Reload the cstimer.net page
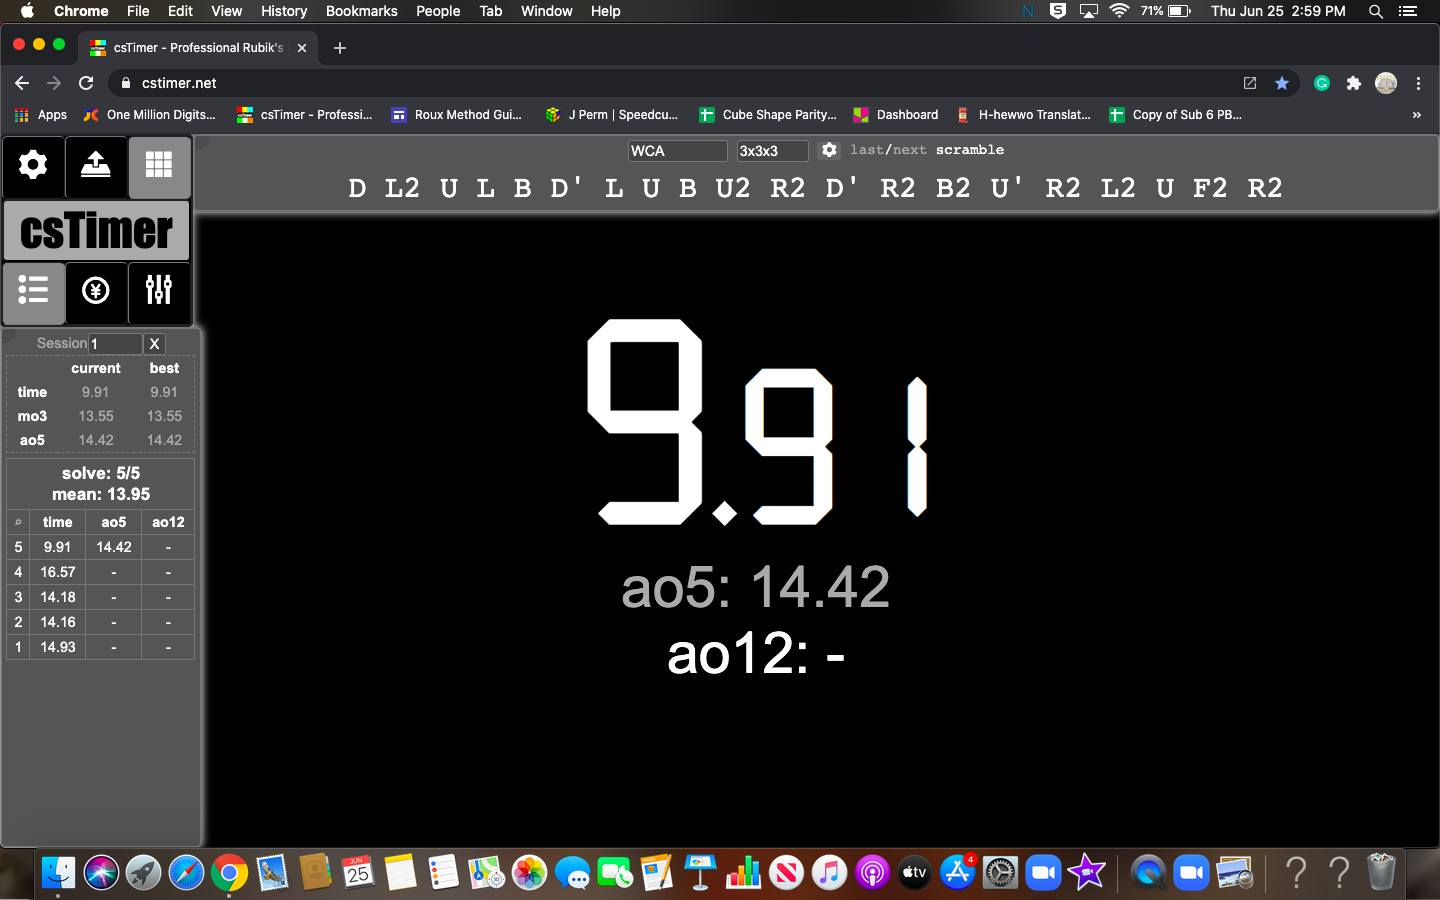The image size is (1440, 900). (x=86, y=83)
